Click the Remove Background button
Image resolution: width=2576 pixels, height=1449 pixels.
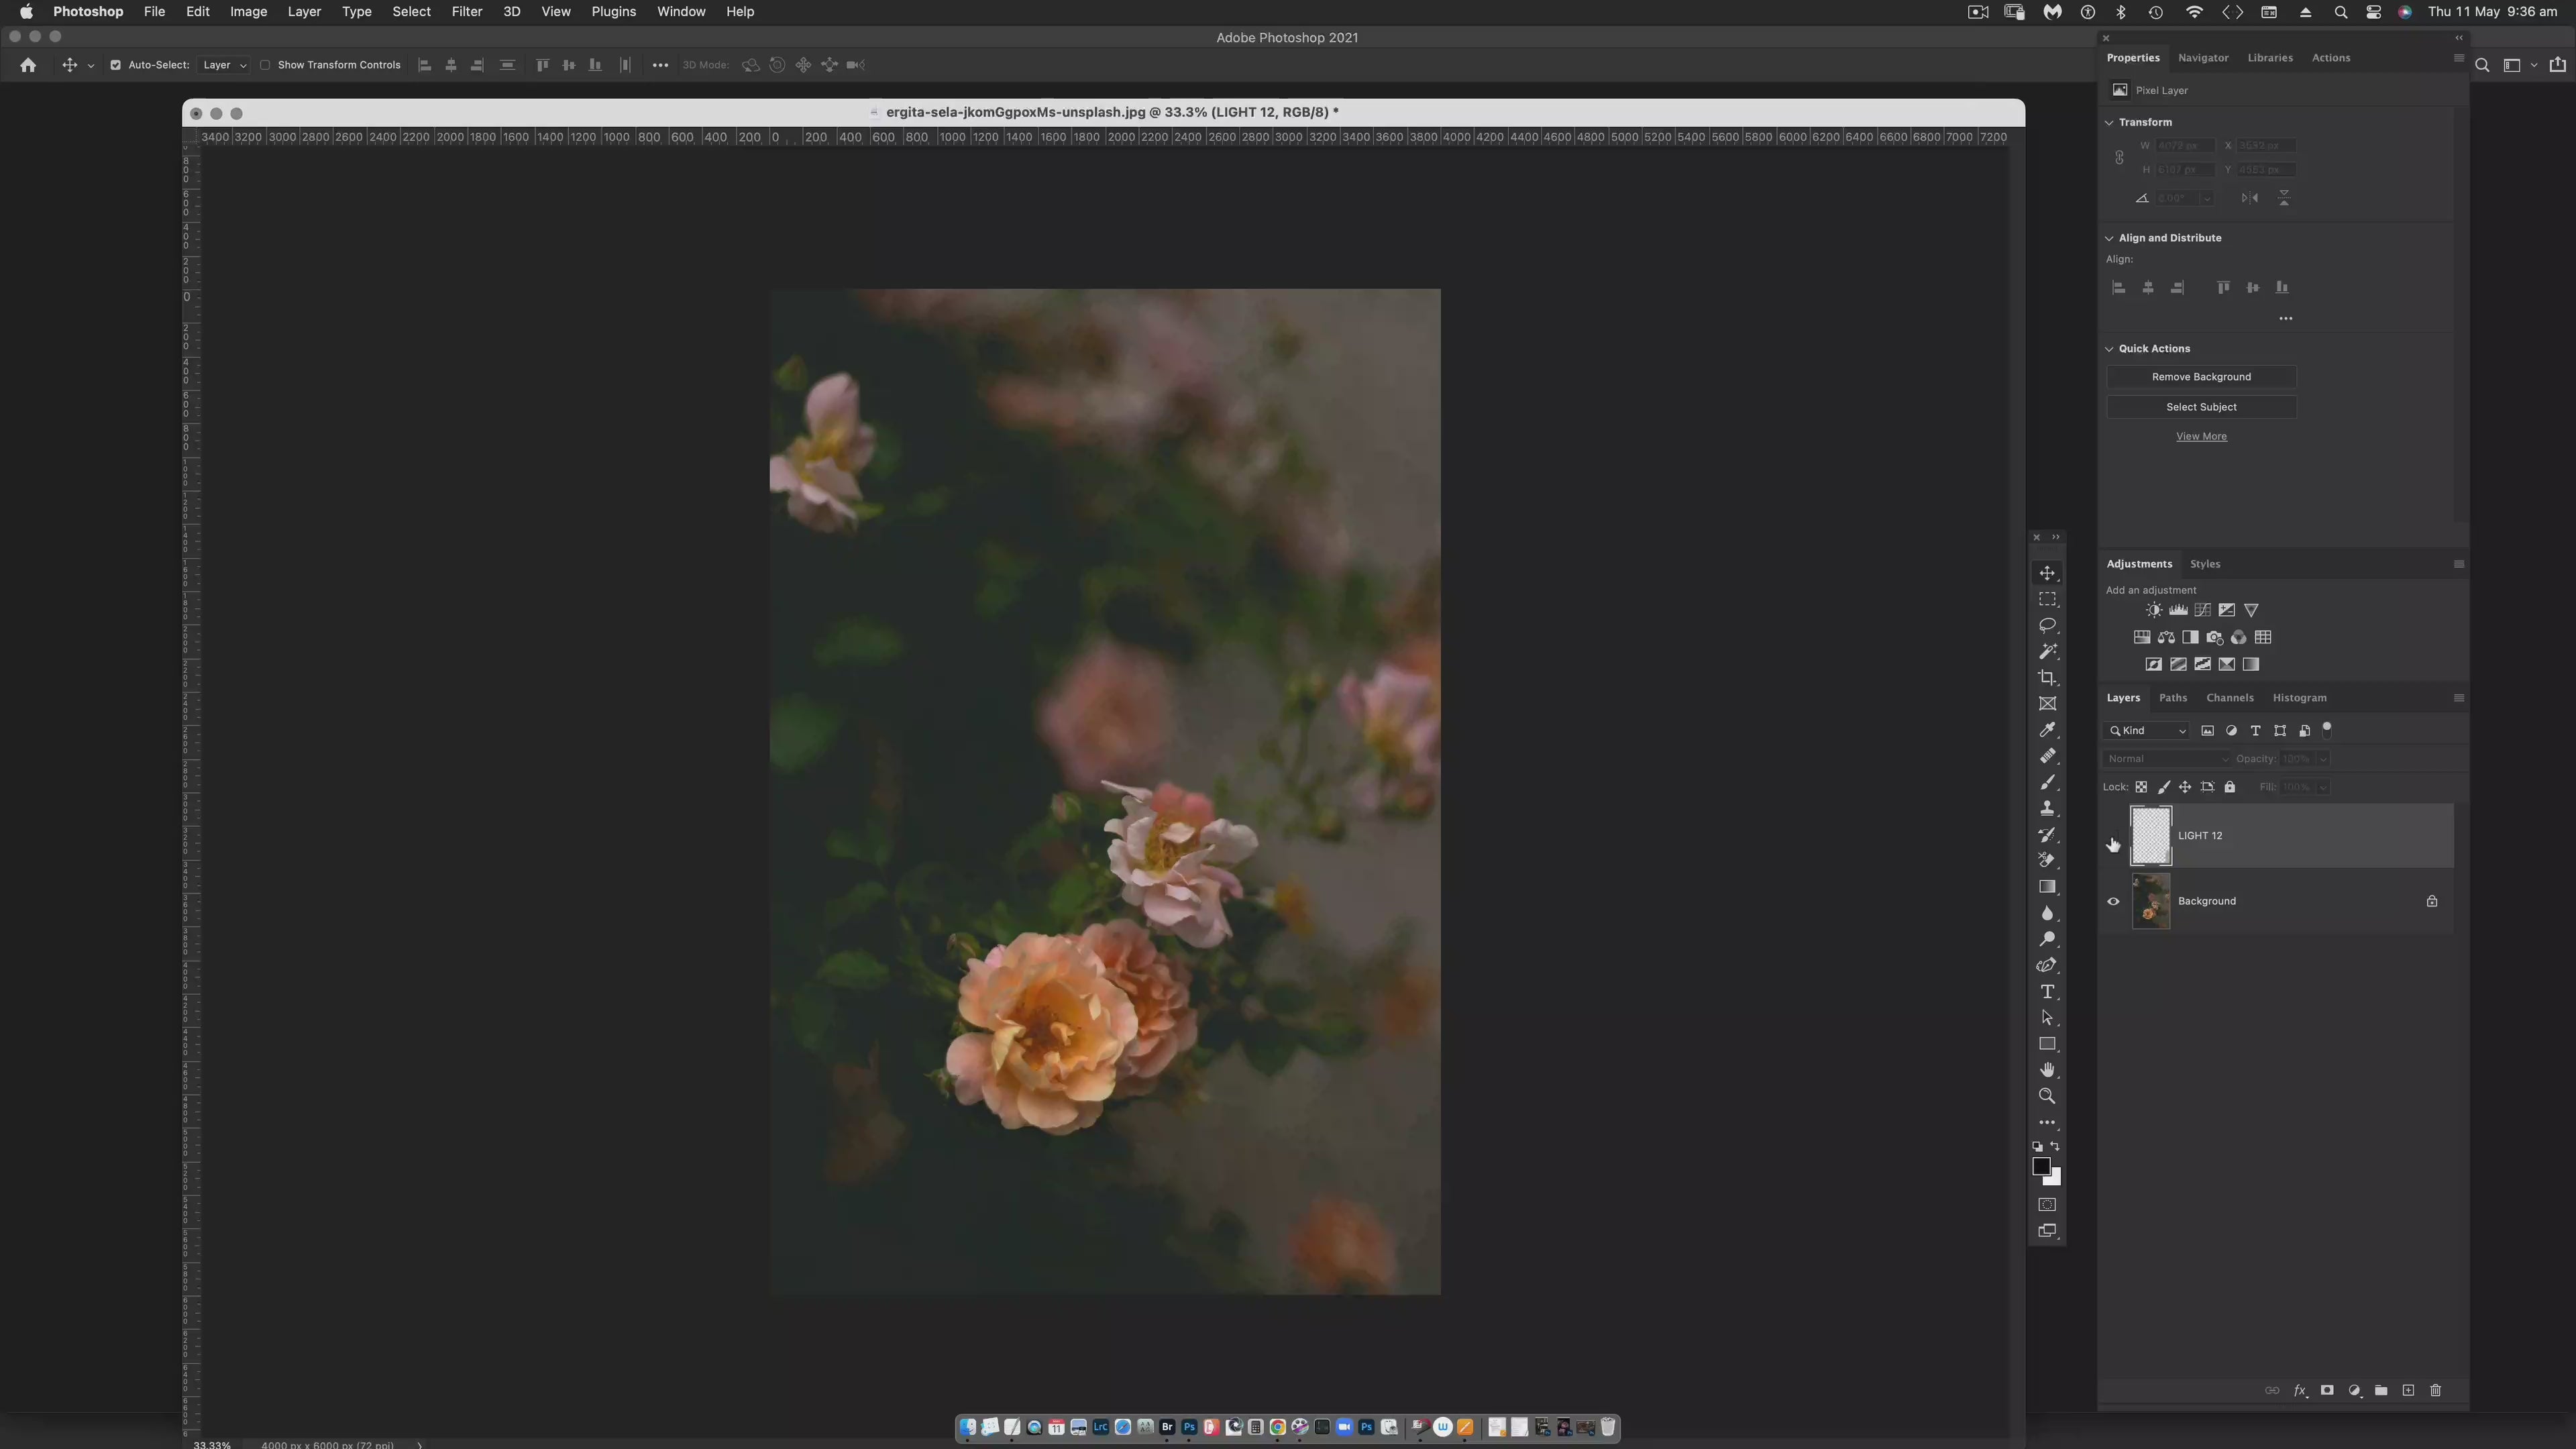[2201, 377]
